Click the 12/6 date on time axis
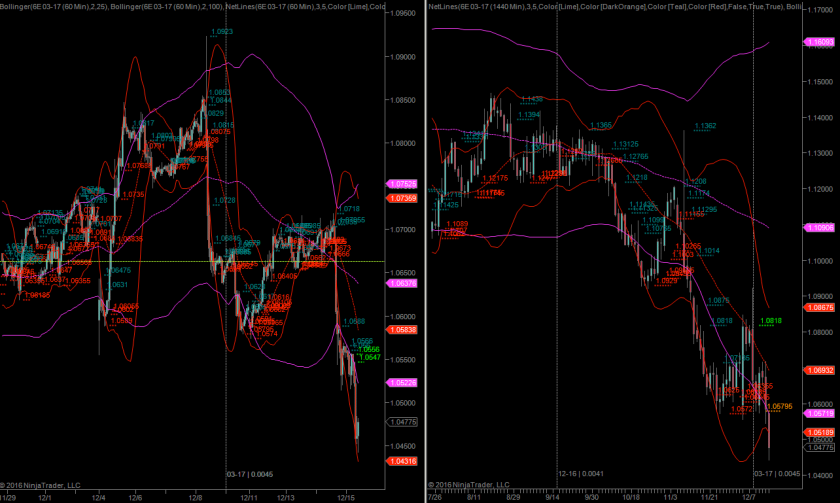840x503 pixels. click(x=136, y=498)
